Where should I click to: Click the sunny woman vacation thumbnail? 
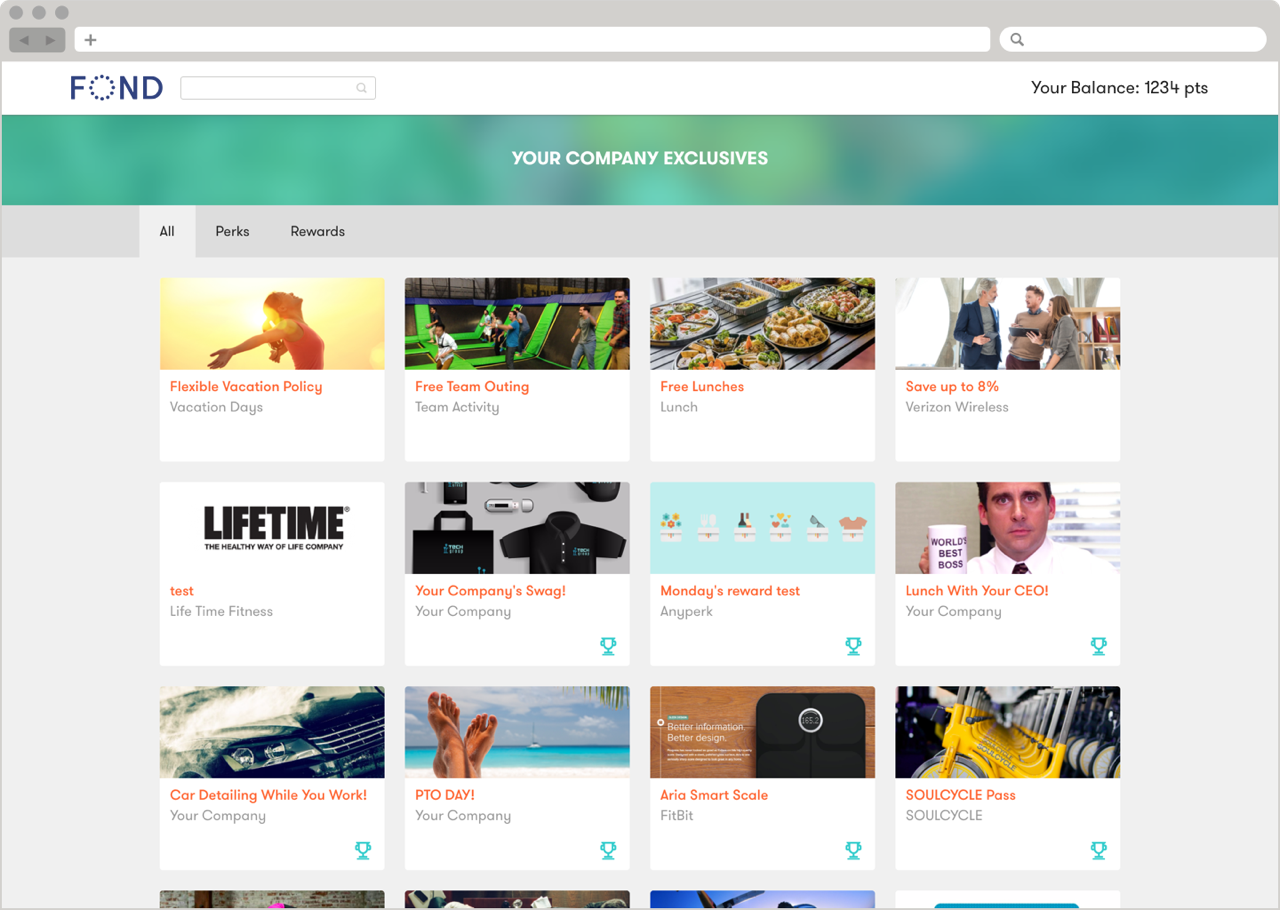pos(272,324)
